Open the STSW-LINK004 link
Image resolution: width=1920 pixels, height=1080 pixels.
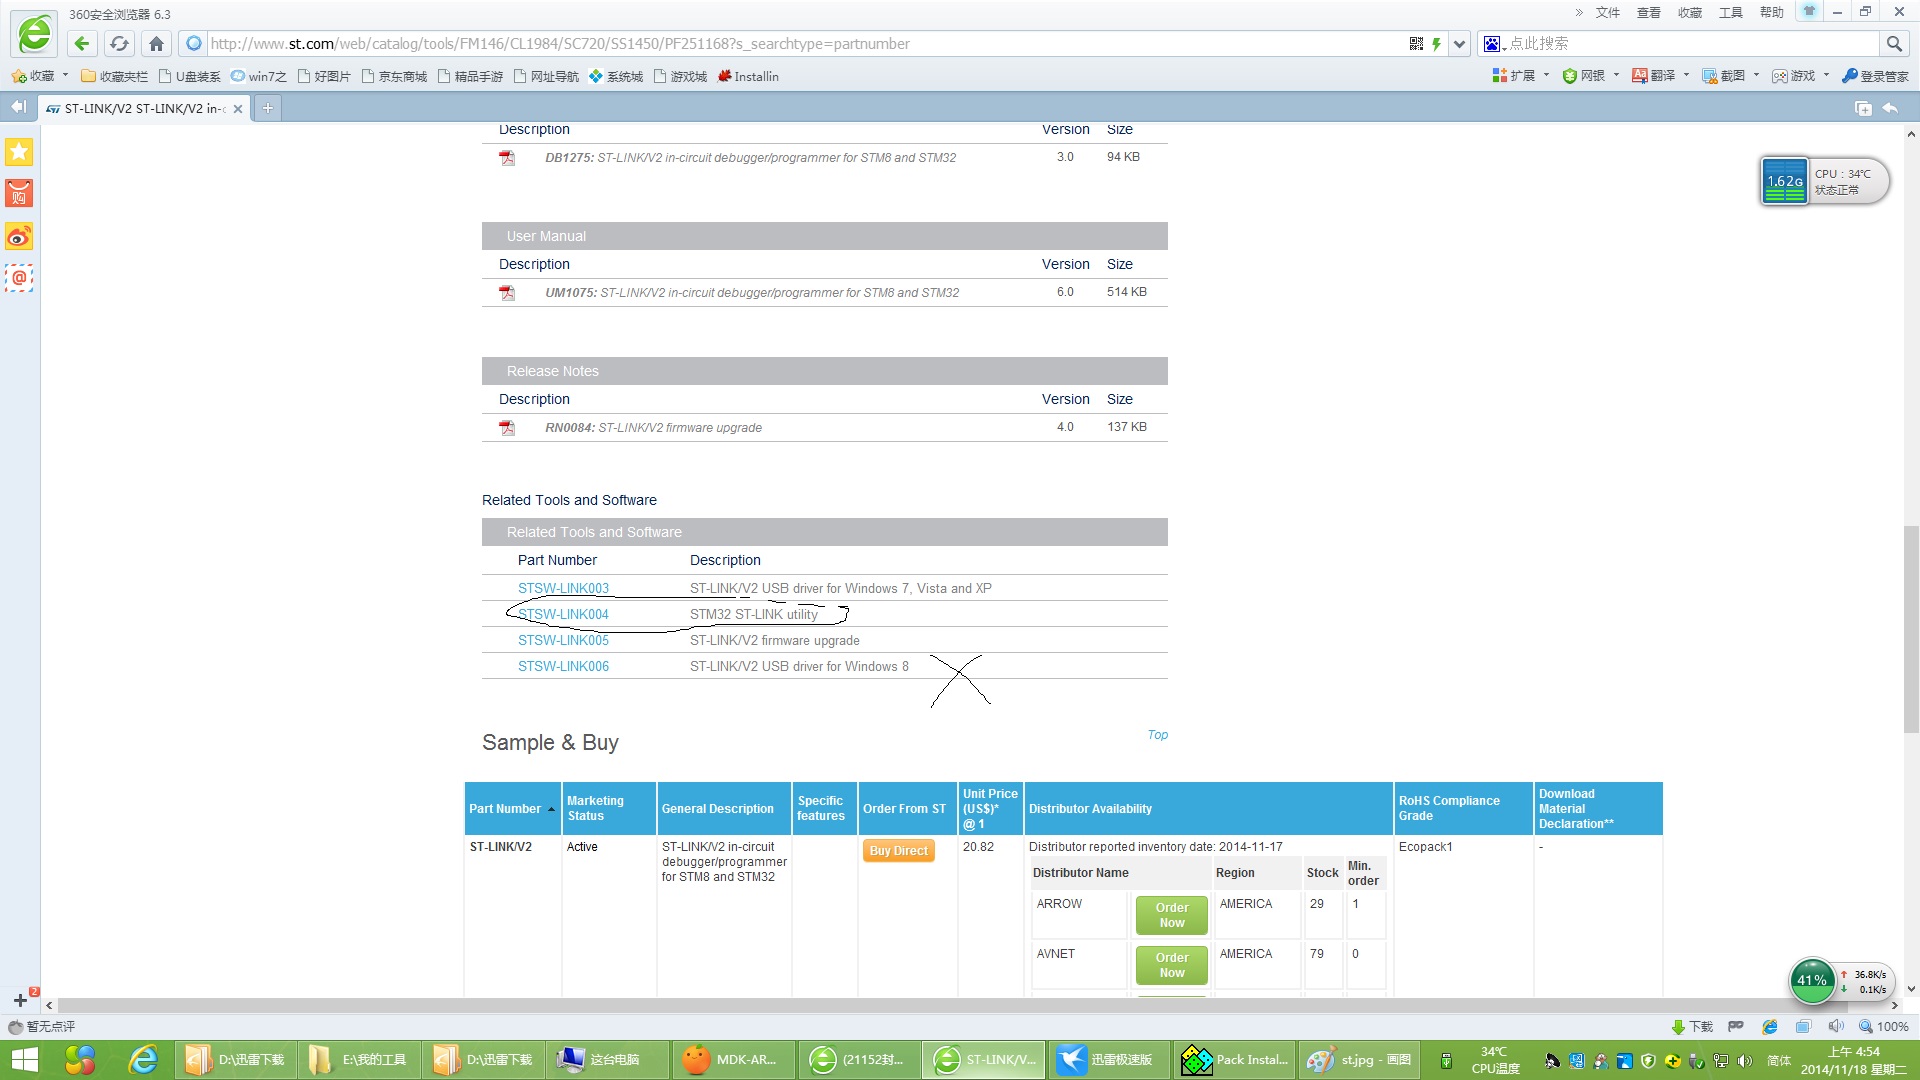tap(563, 614)
